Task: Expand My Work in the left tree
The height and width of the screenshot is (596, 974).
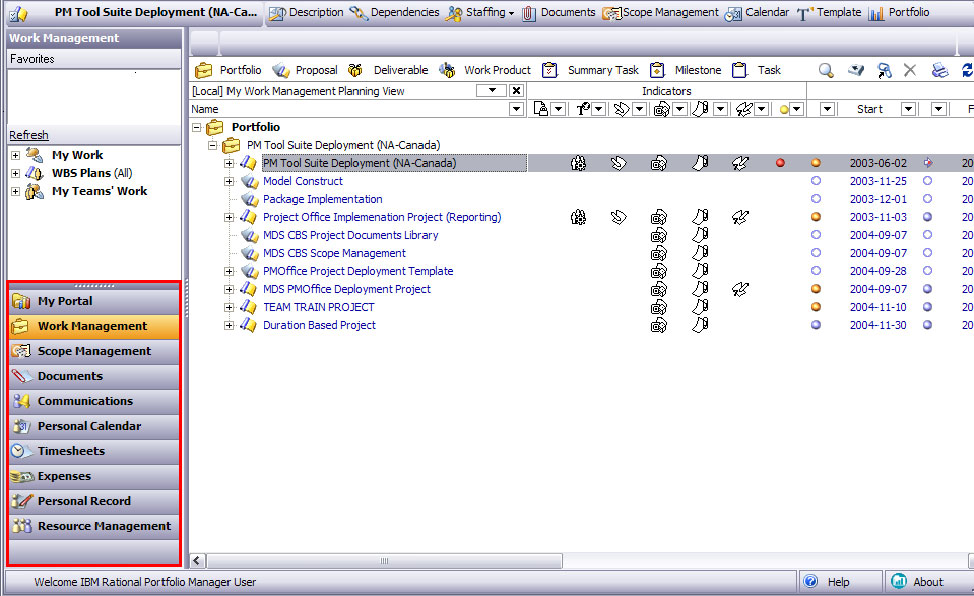Action: click(16, 155)
